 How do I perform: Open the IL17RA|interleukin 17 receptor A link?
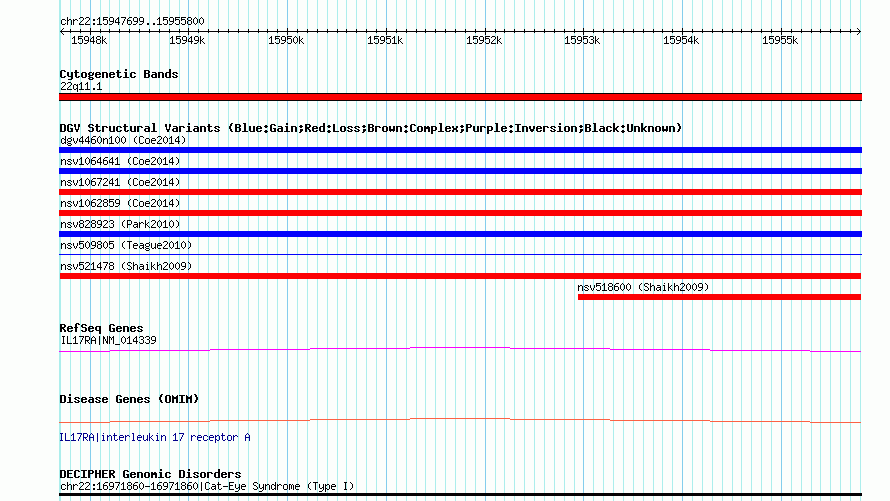click(155, 437)
